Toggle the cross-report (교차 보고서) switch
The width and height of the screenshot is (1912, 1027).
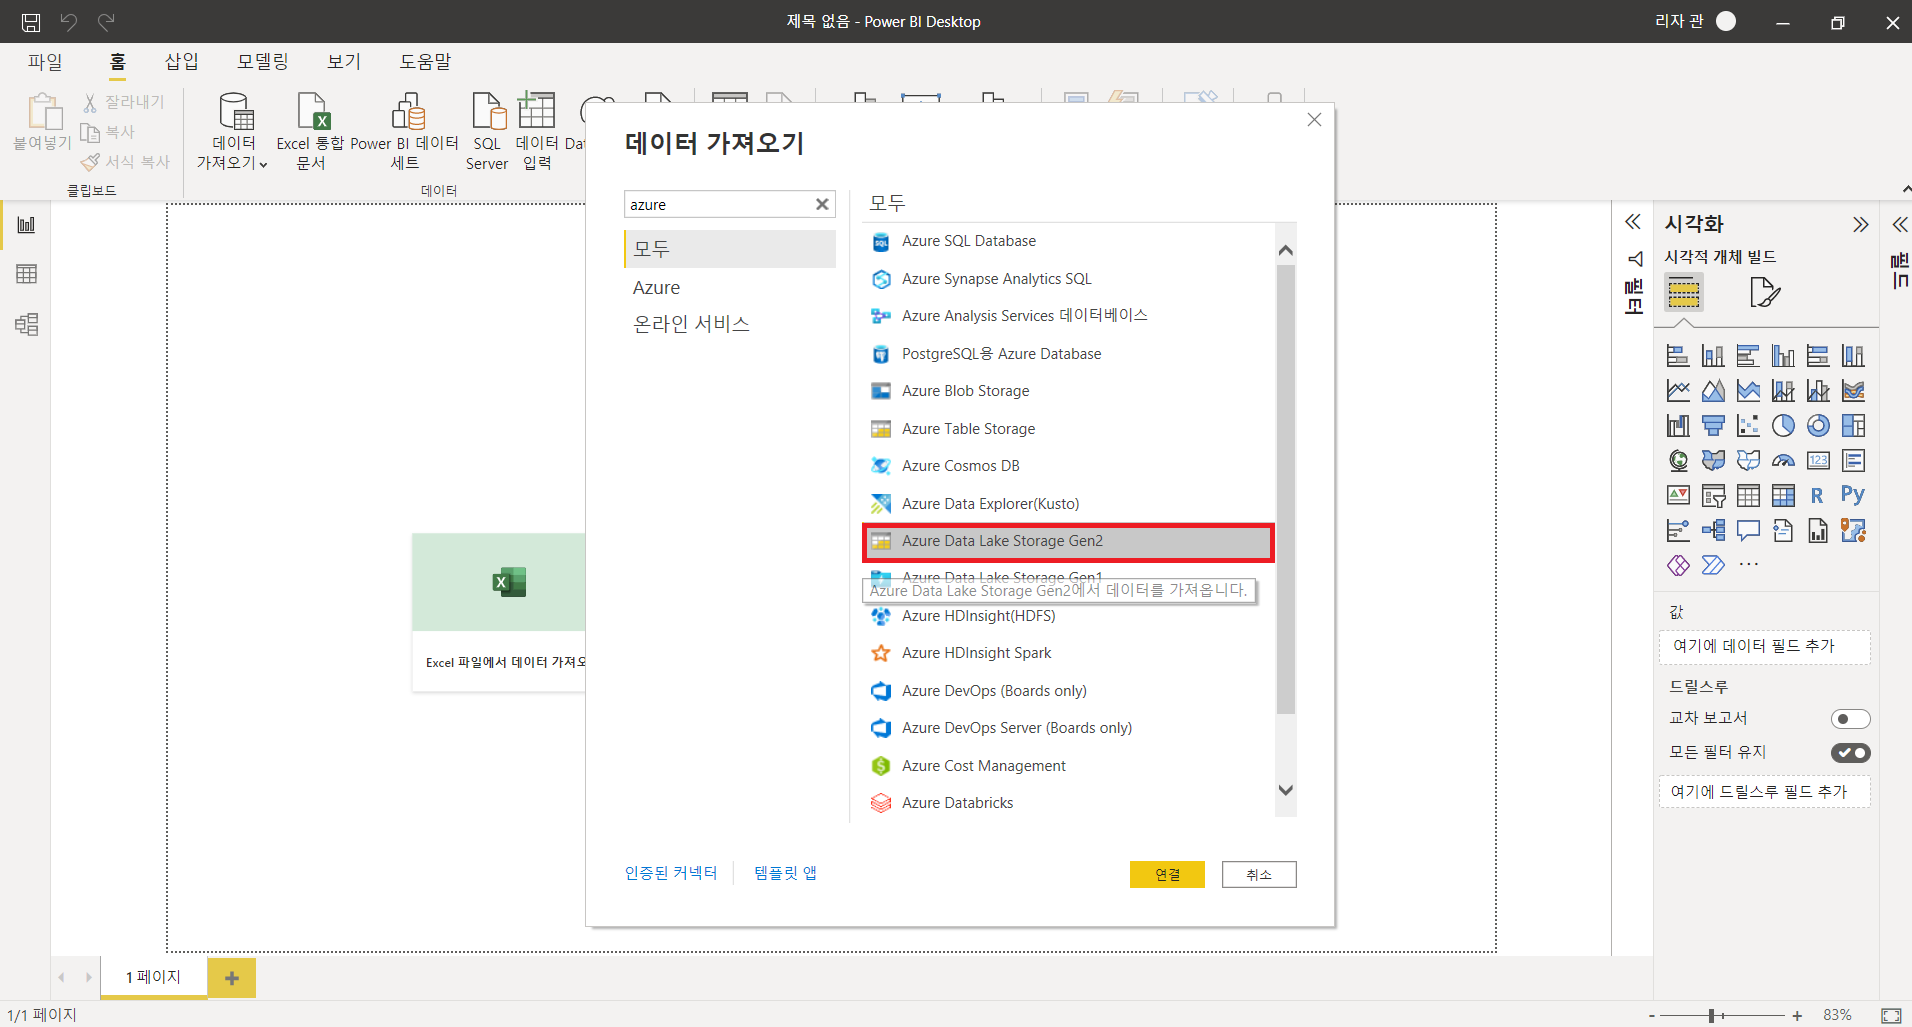coord(1850,719)
